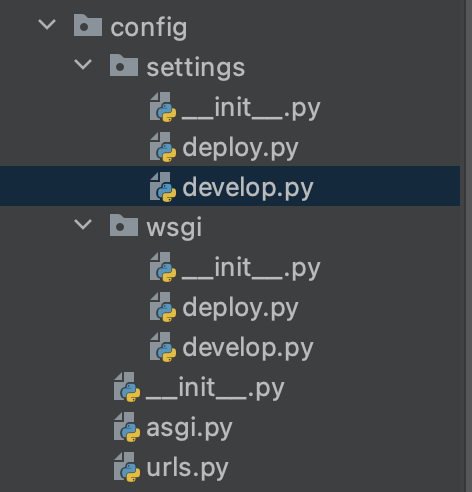Select __init__.py under settings

click(251, 108)
